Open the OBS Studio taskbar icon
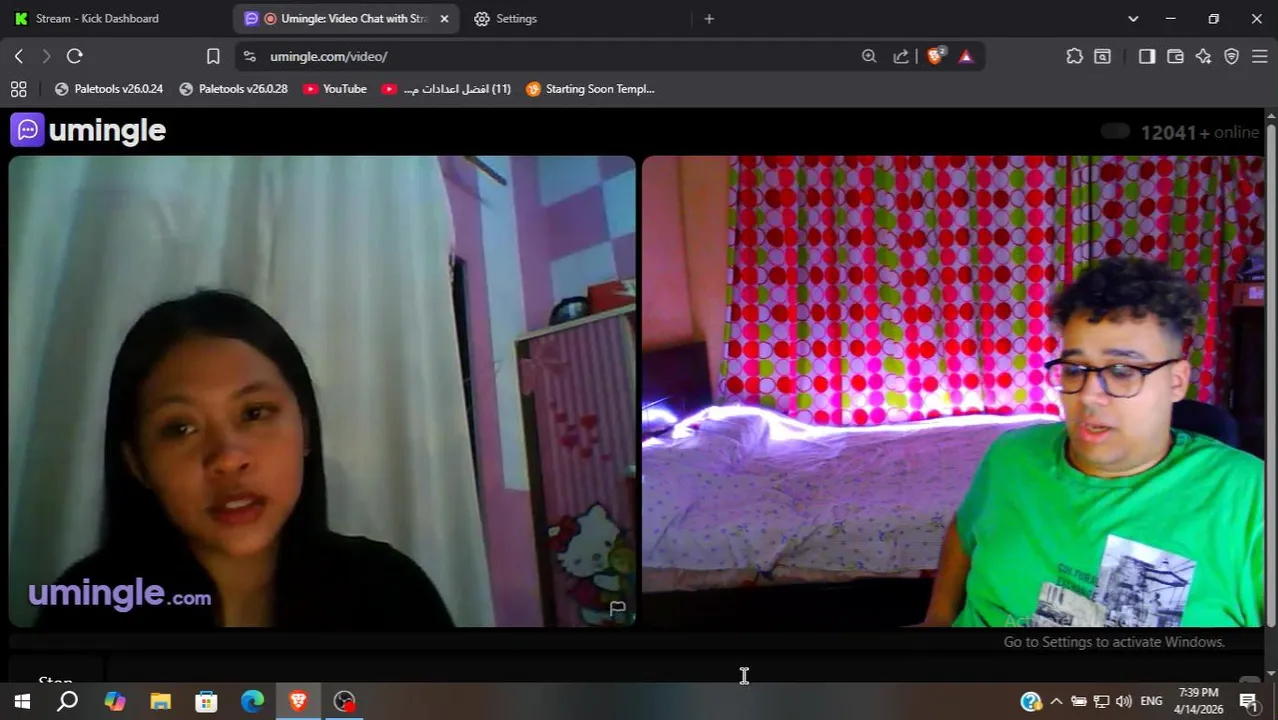The height and width of the screenshot is (720, 1278). click(344, 701)
